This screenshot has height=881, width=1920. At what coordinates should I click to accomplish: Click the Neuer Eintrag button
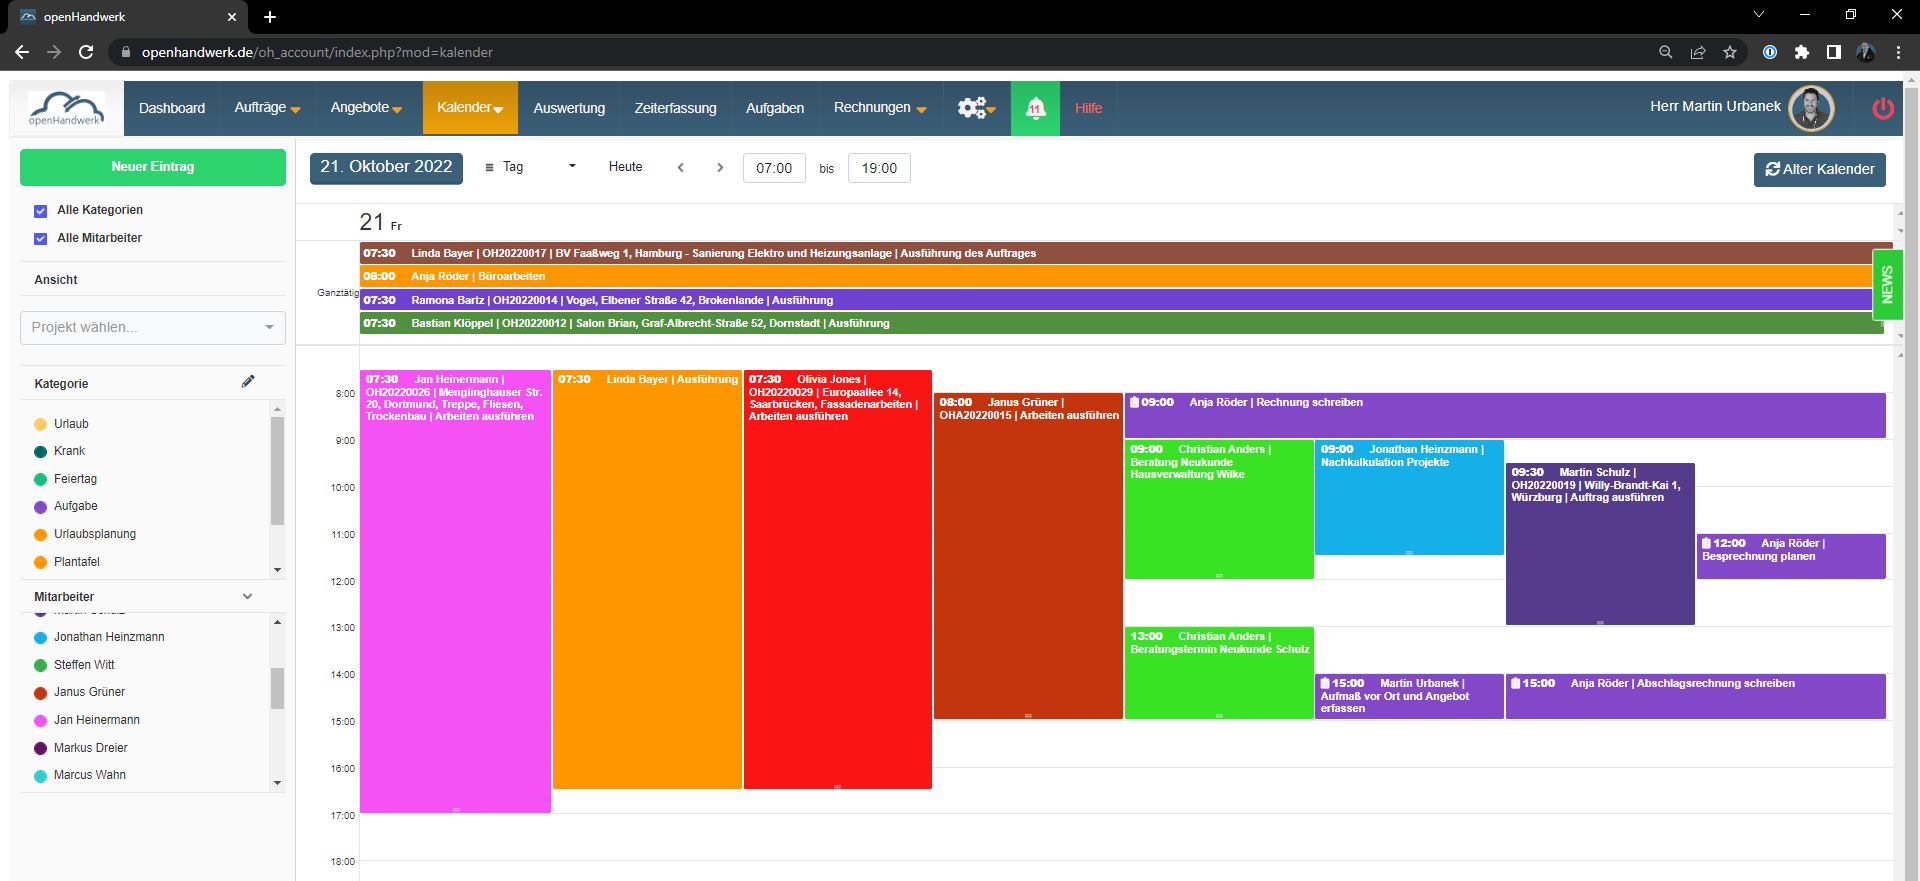[152, 167]
